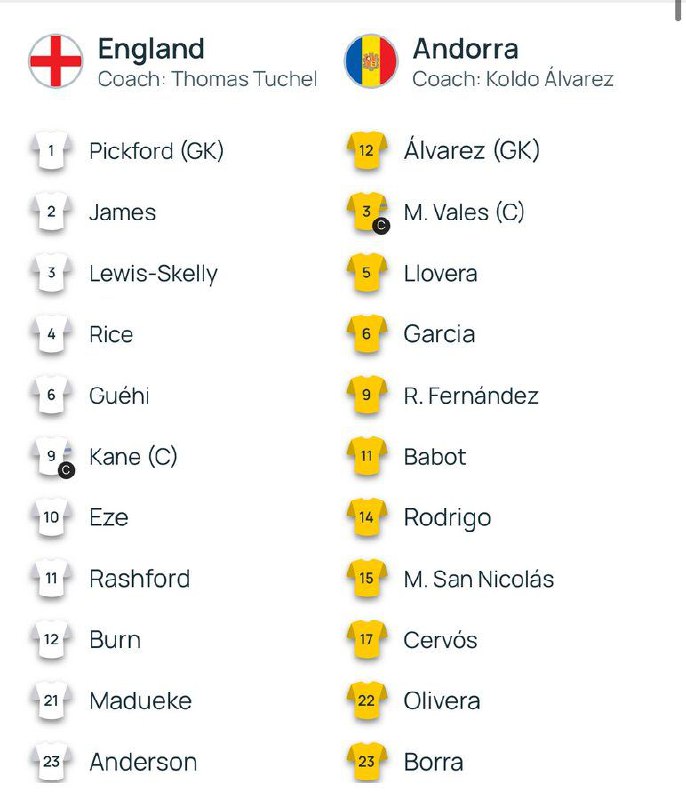Select Pickford's number 1 white jersey icon
This screenshot has width=686, height=800.
coord(51,151)
